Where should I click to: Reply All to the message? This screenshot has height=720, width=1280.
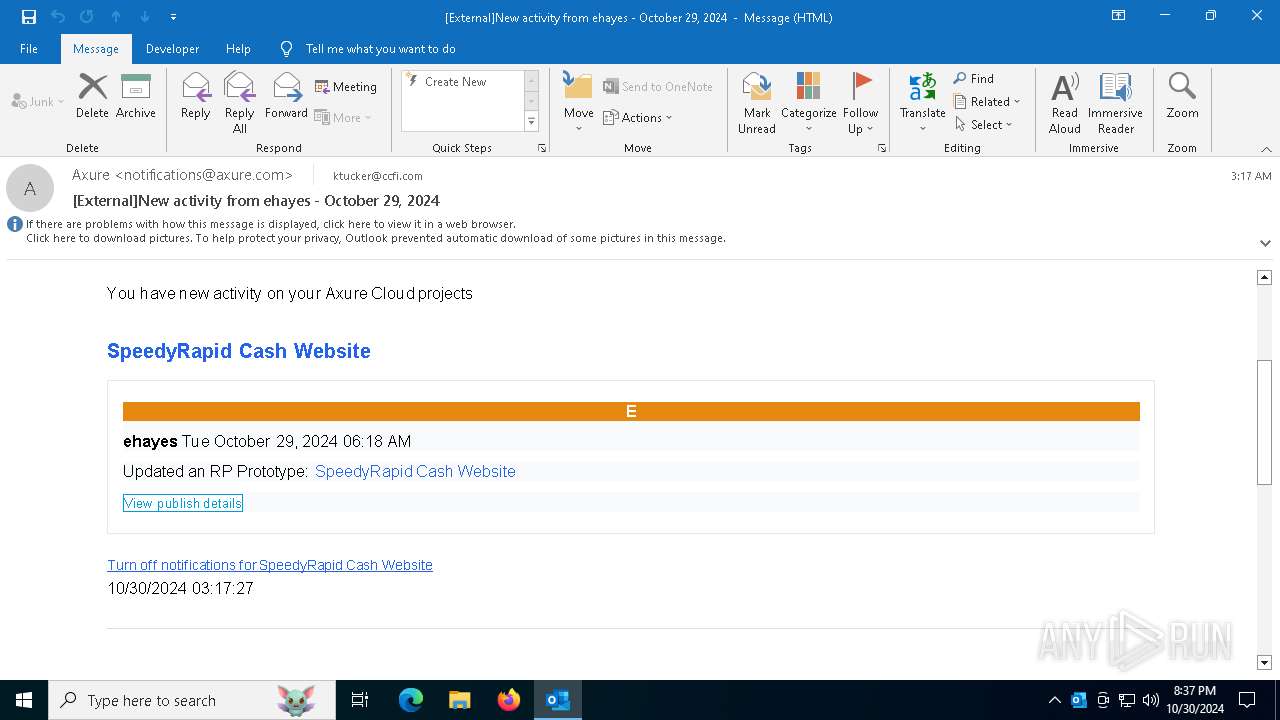[x=240, y=102]
